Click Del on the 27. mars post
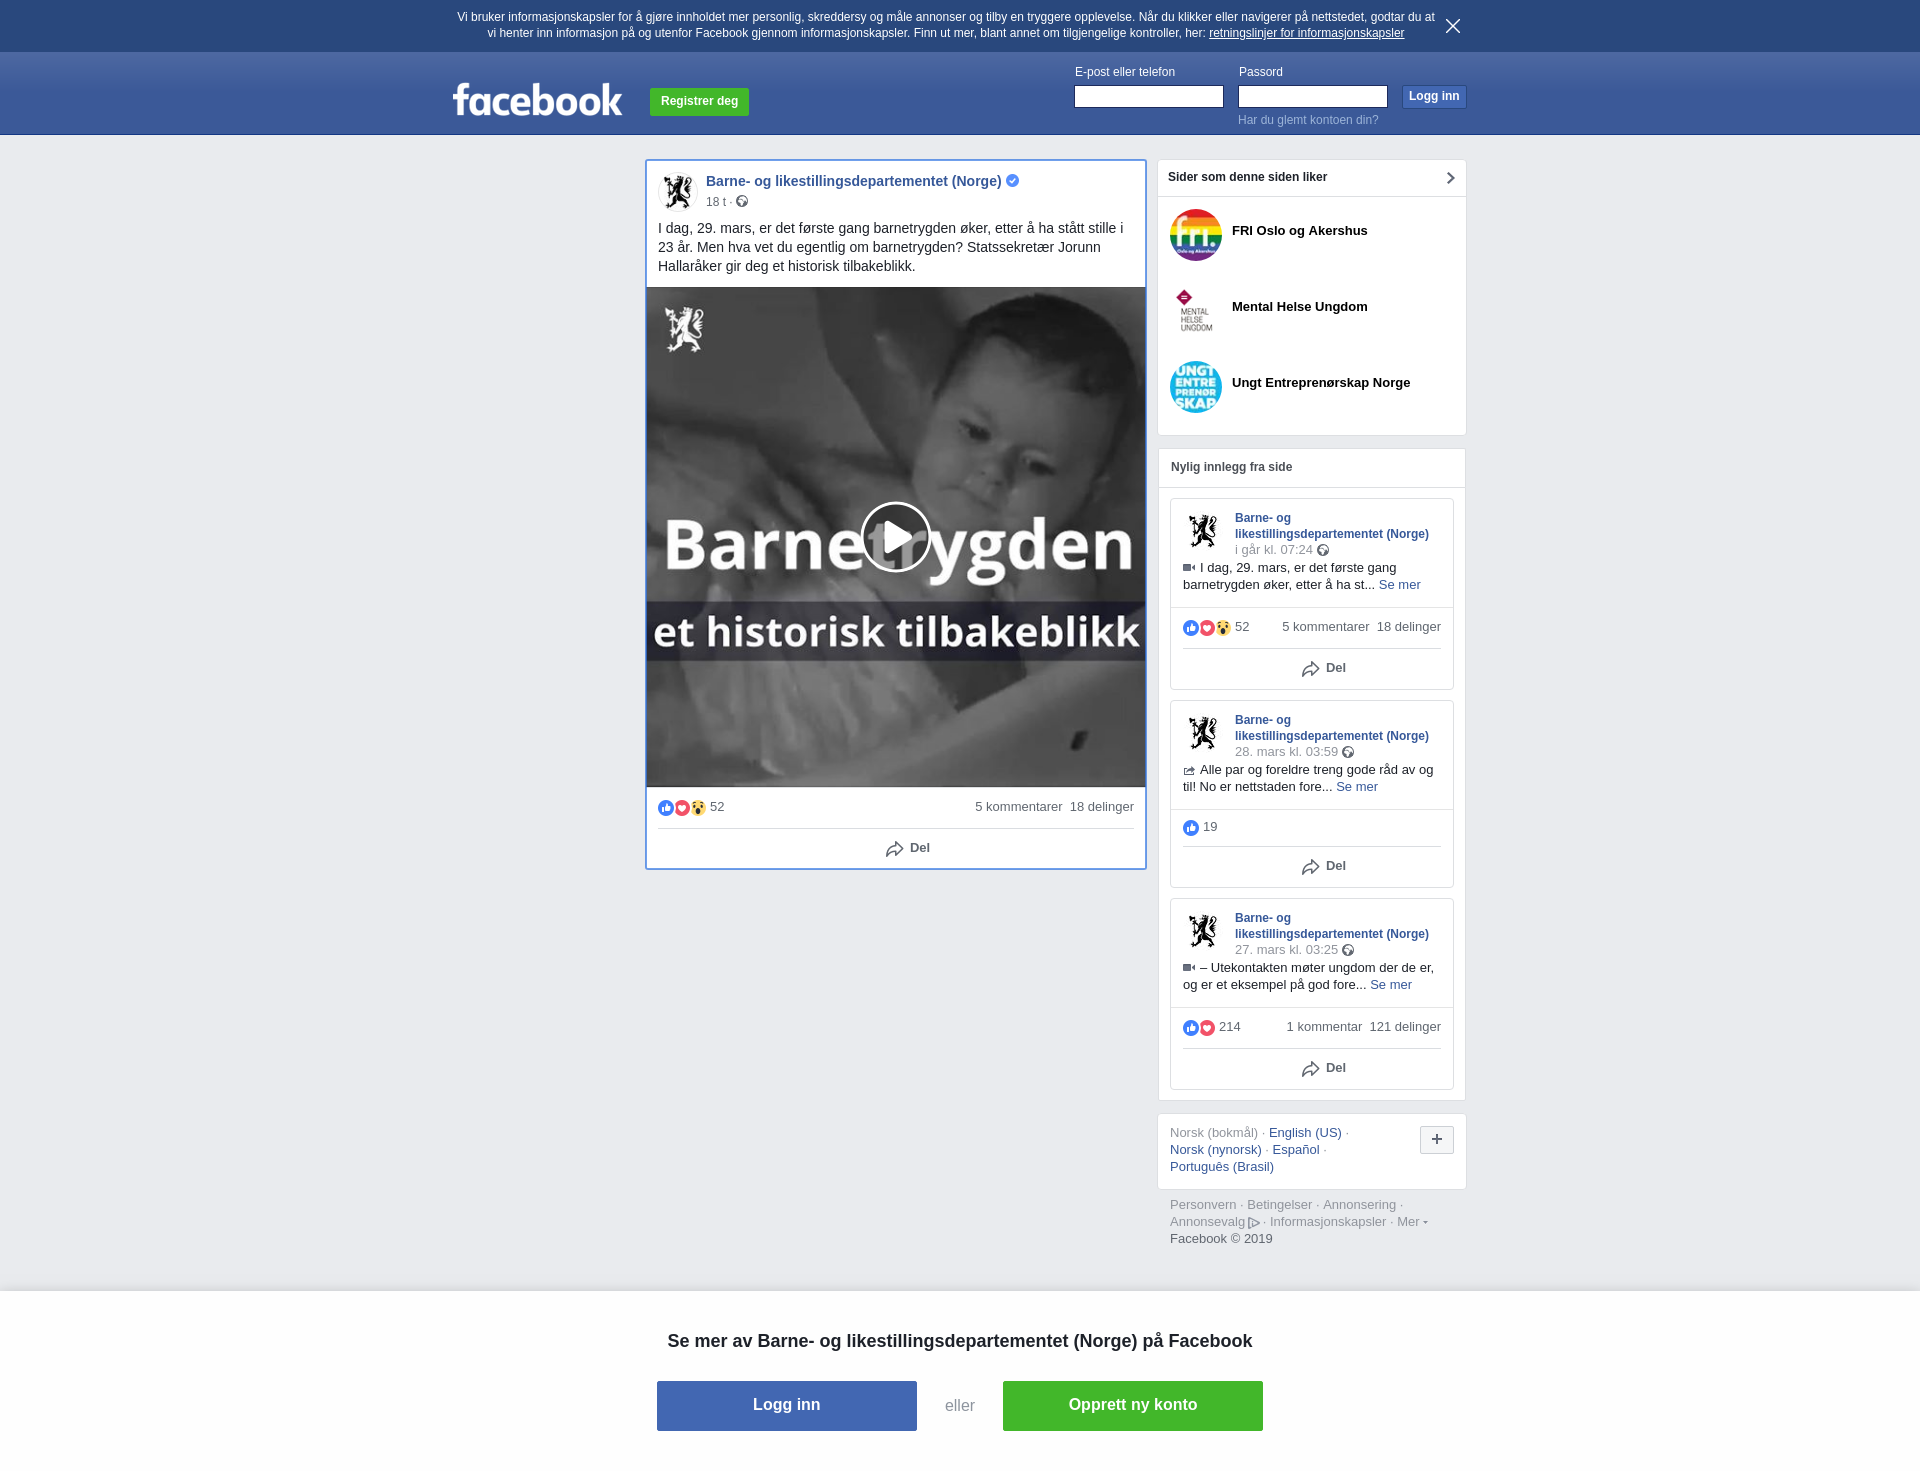Screen dimensions: 1920x1471 point(1324,1068)
